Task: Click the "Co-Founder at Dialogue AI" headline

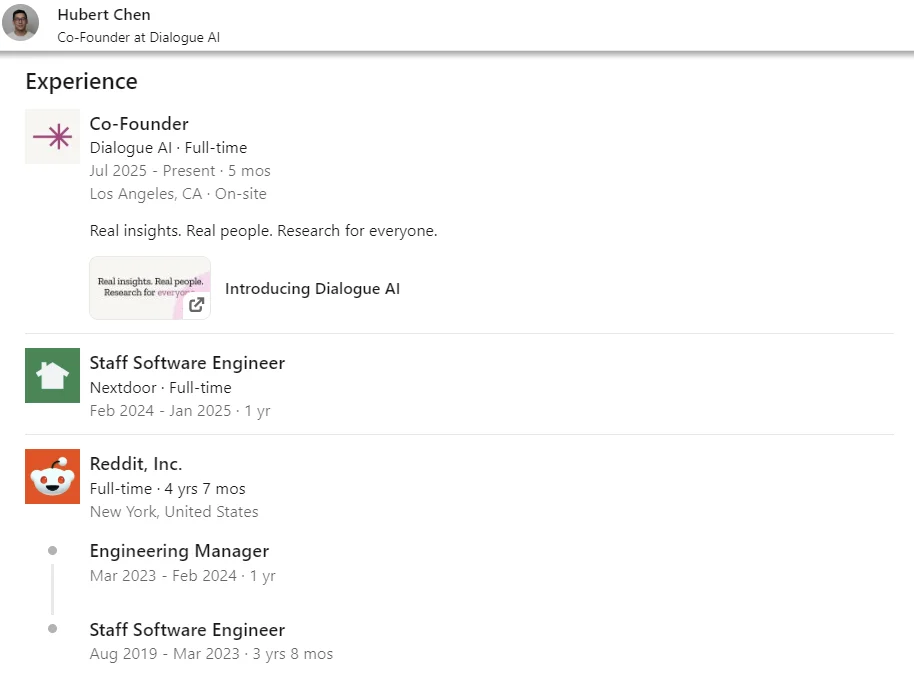Action: pos(138,37)
